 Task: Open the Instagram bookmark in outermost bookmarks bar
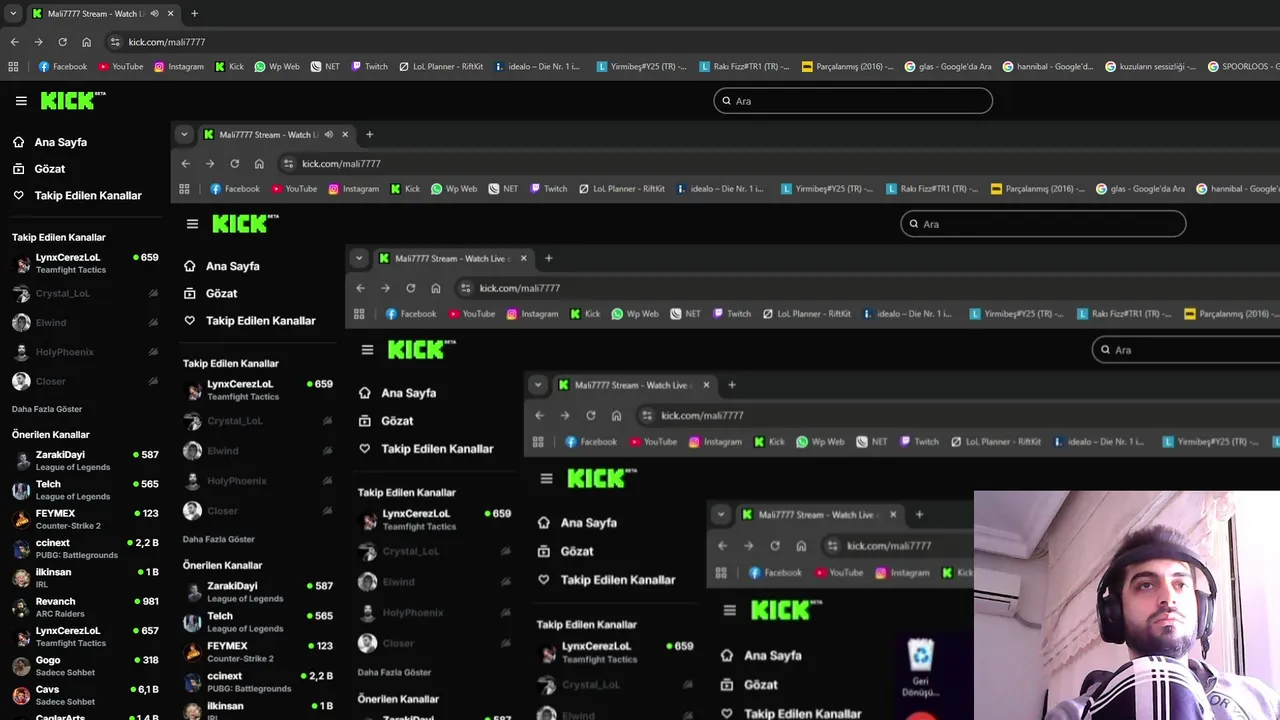179,67
